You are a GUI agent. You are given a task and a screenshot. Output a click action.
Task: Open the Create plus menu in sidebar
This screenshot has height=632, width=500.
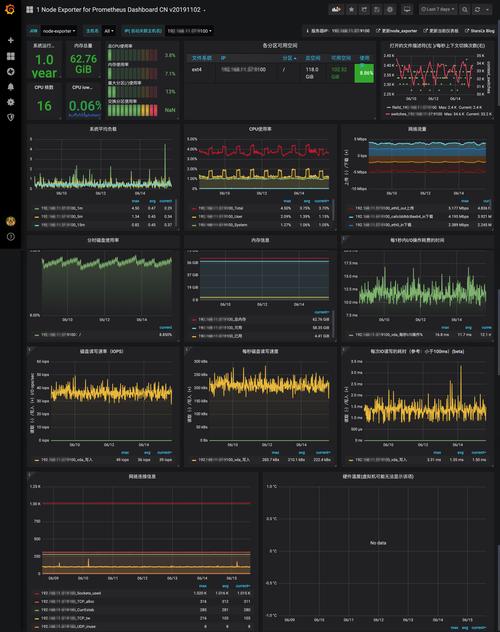coord(11,40)
